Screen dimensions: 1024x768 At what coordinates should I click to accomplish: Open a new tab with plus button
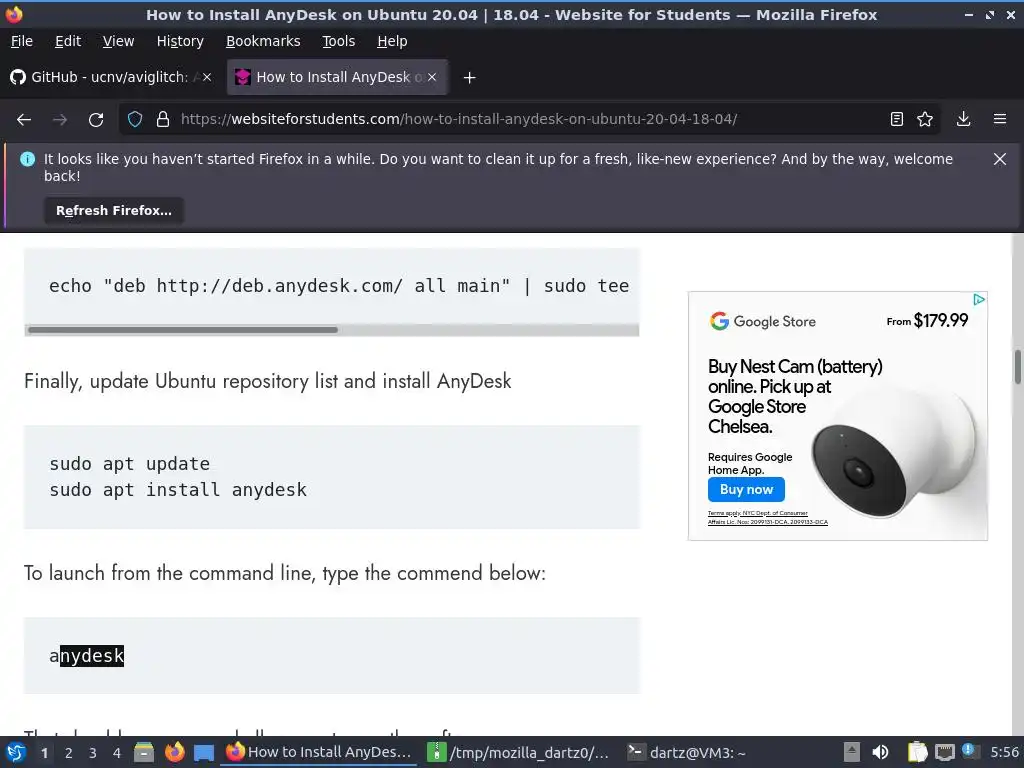pos(469,78)
